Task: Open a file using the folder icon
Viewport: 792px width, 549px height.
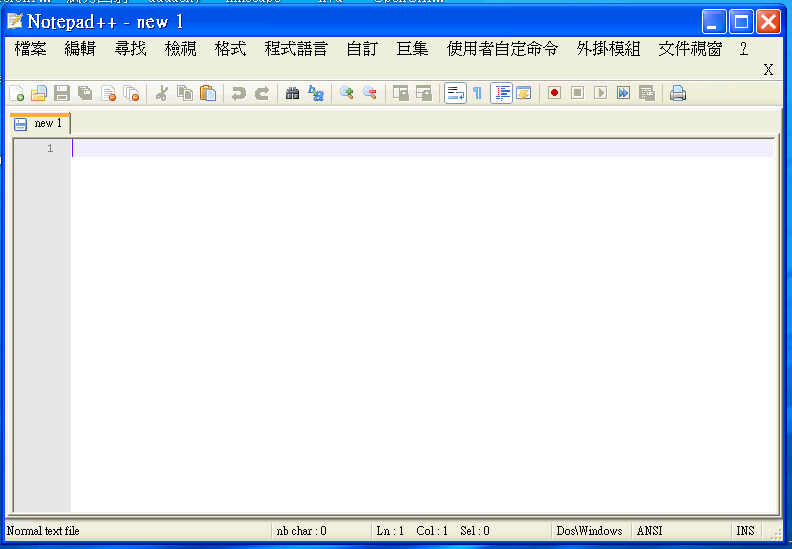Action: pos(39,93)
